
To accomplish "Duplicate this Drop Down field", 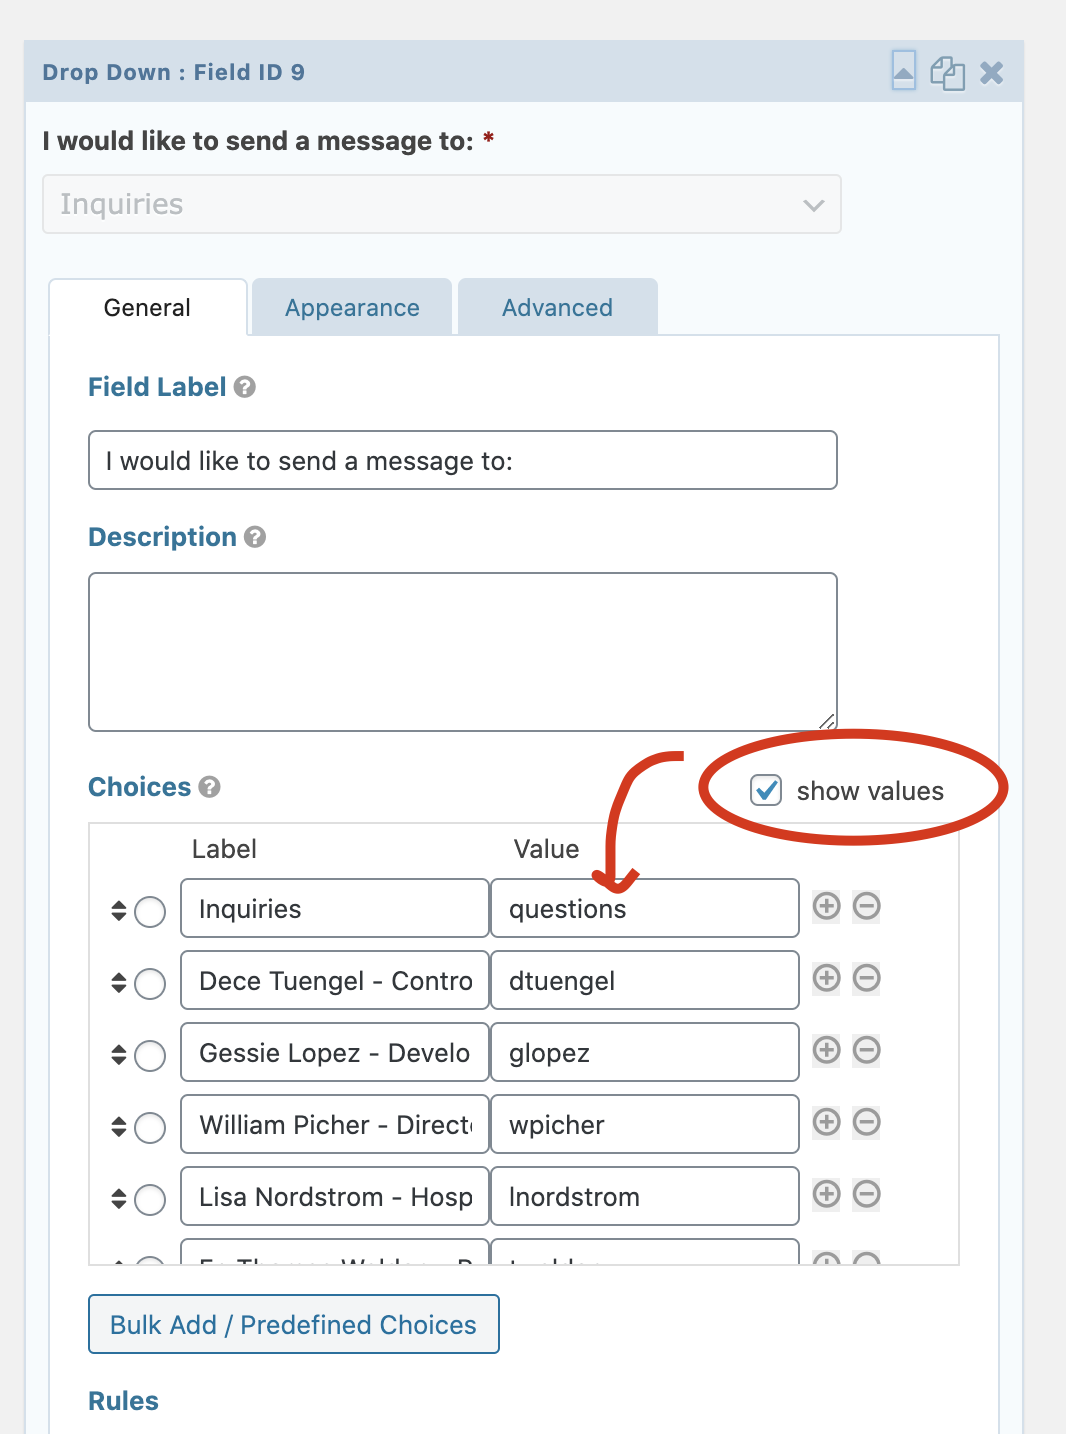I will click(x=947, y=73).
